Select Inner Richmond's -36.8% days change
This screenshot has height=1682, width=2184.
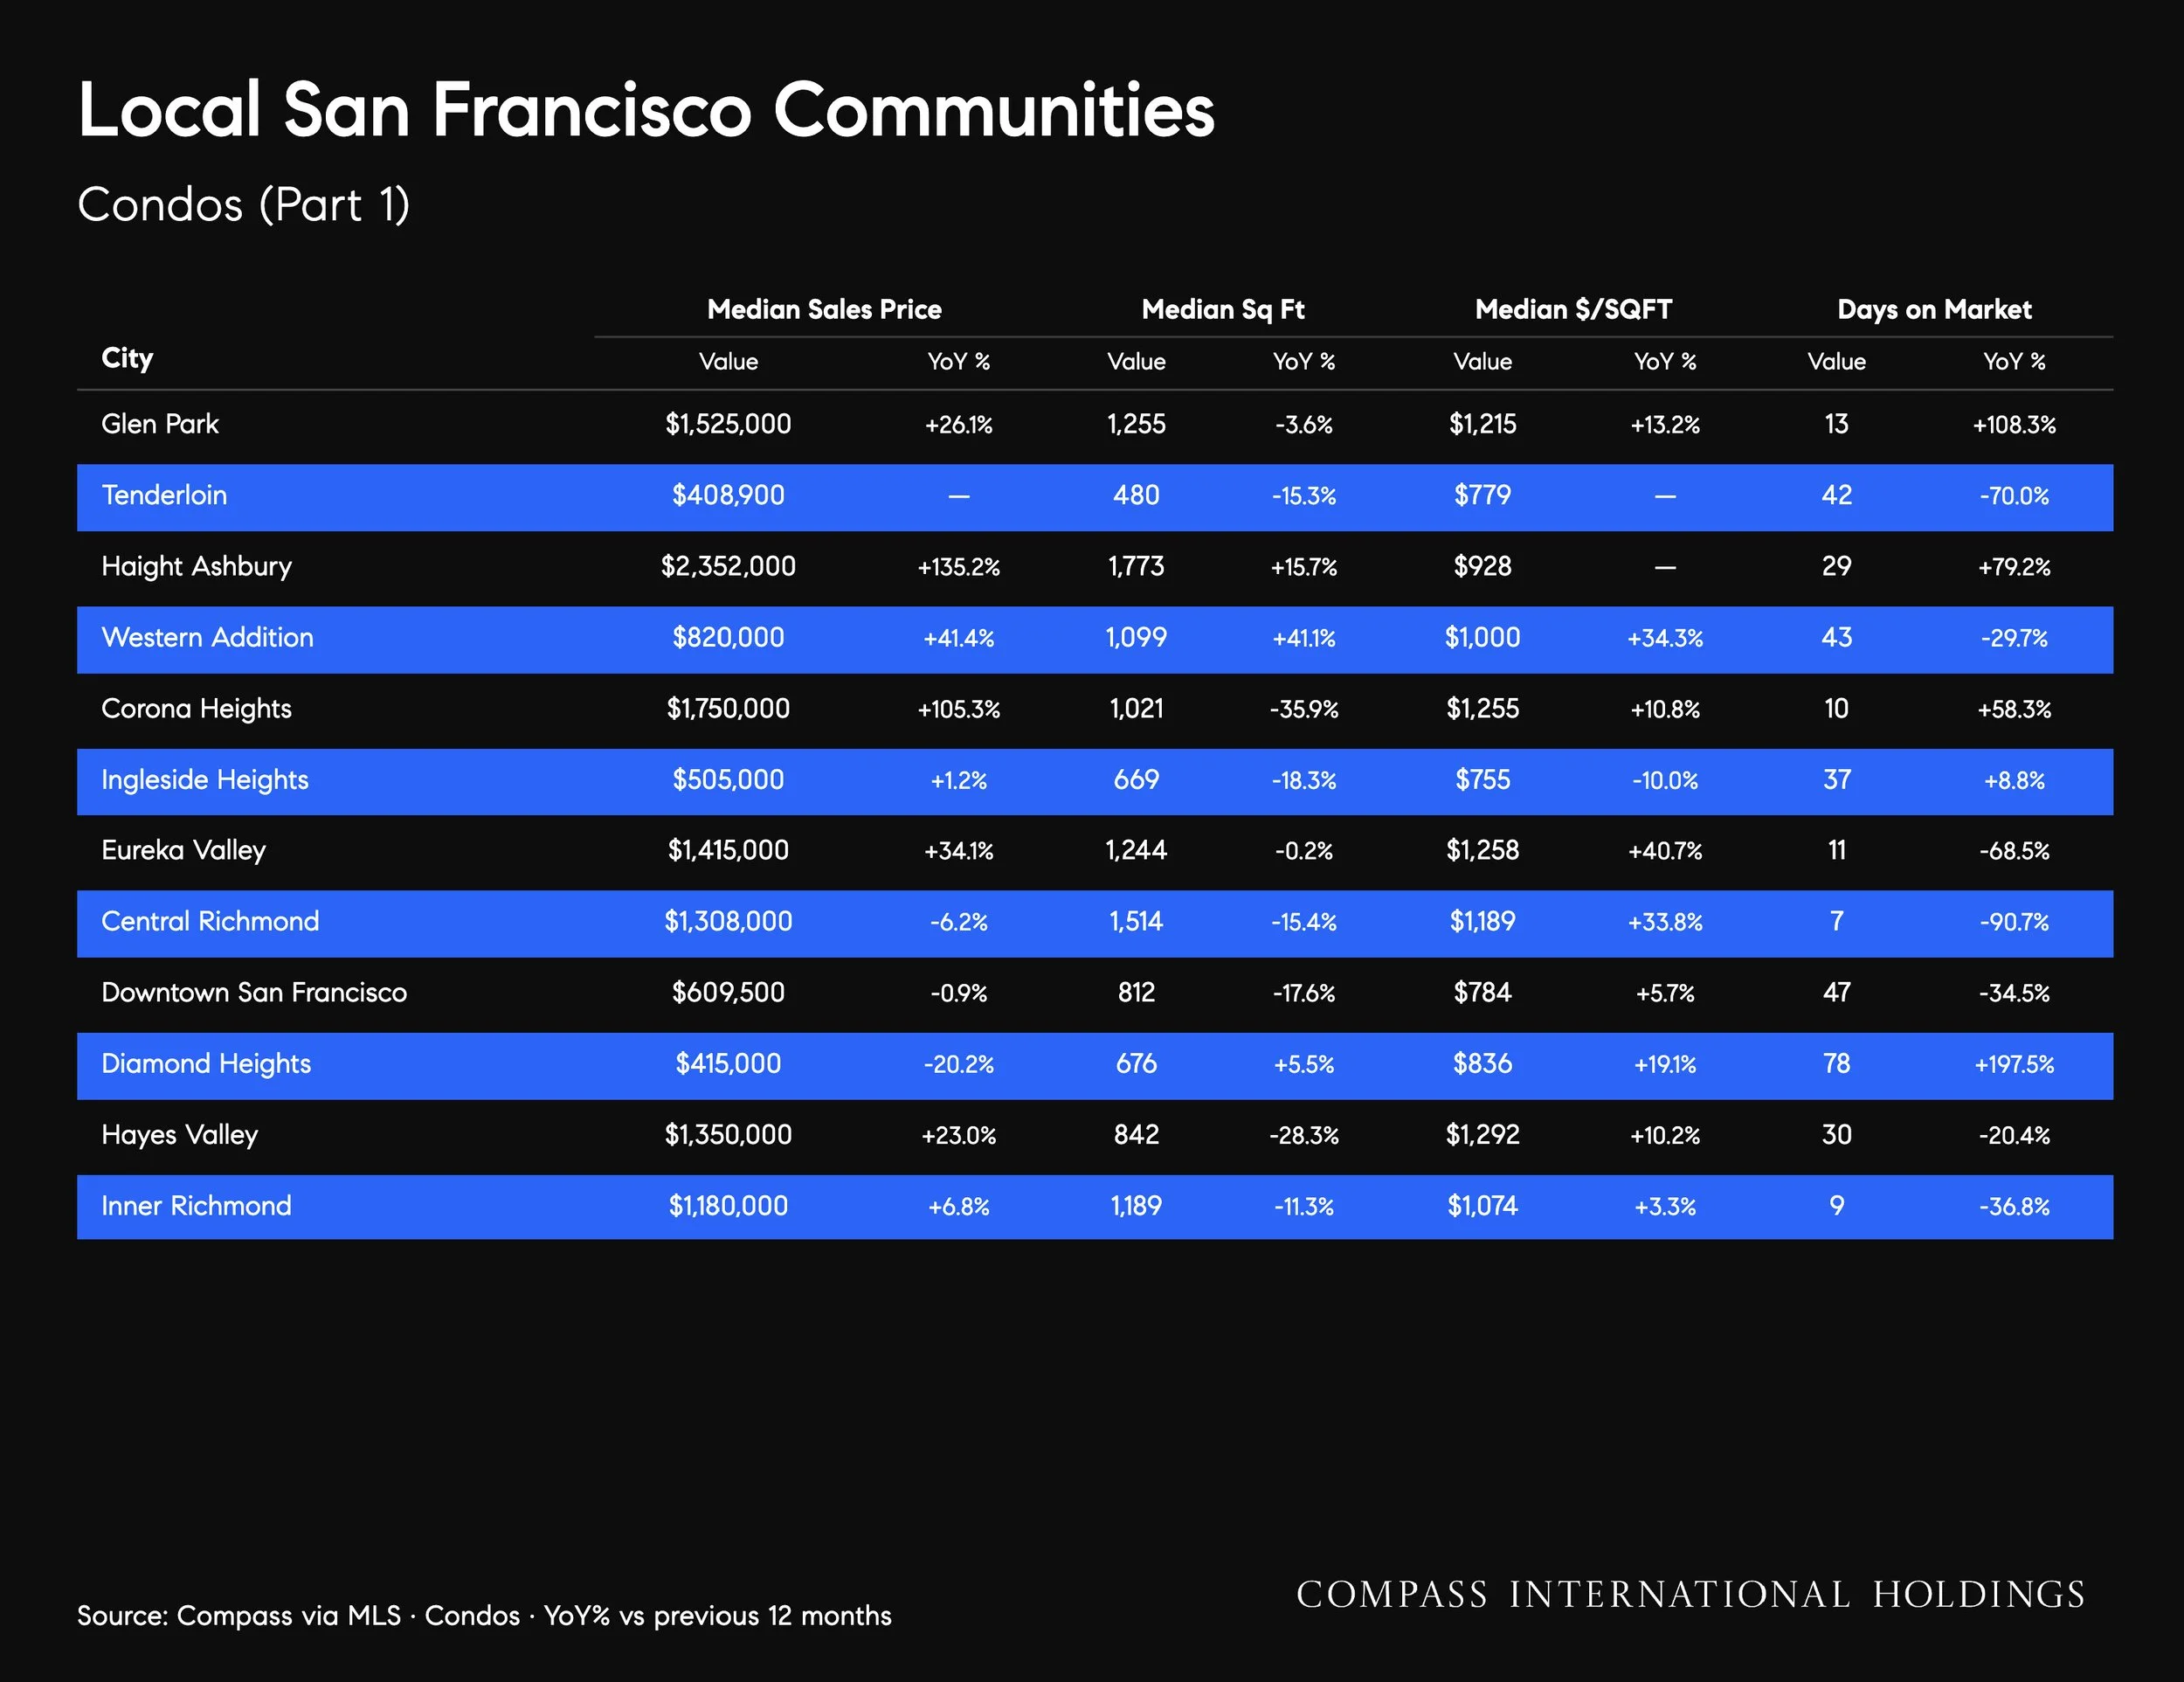2014,1207
